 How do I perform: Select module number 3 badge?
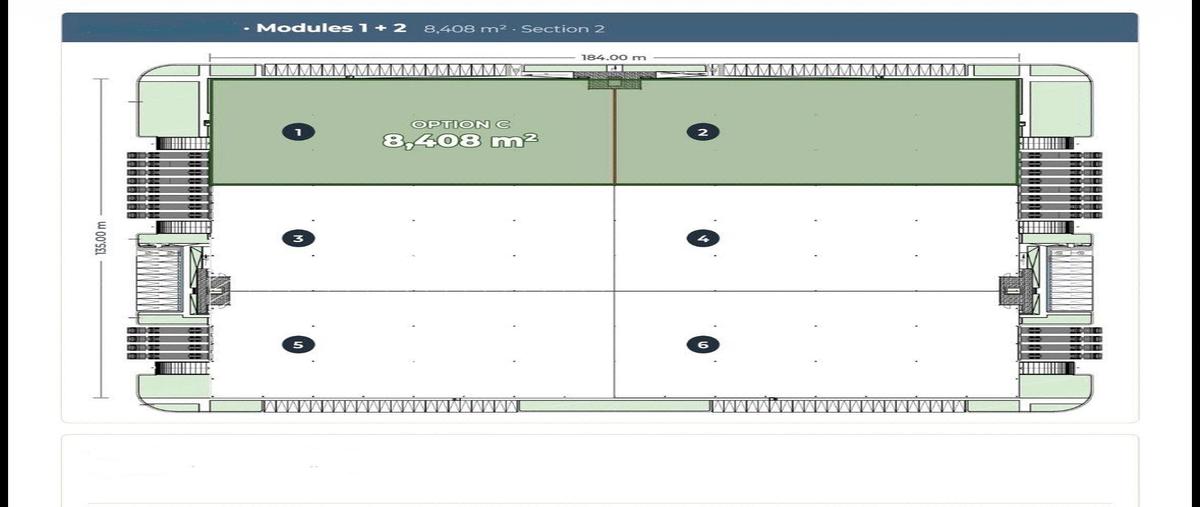point(298,238)
